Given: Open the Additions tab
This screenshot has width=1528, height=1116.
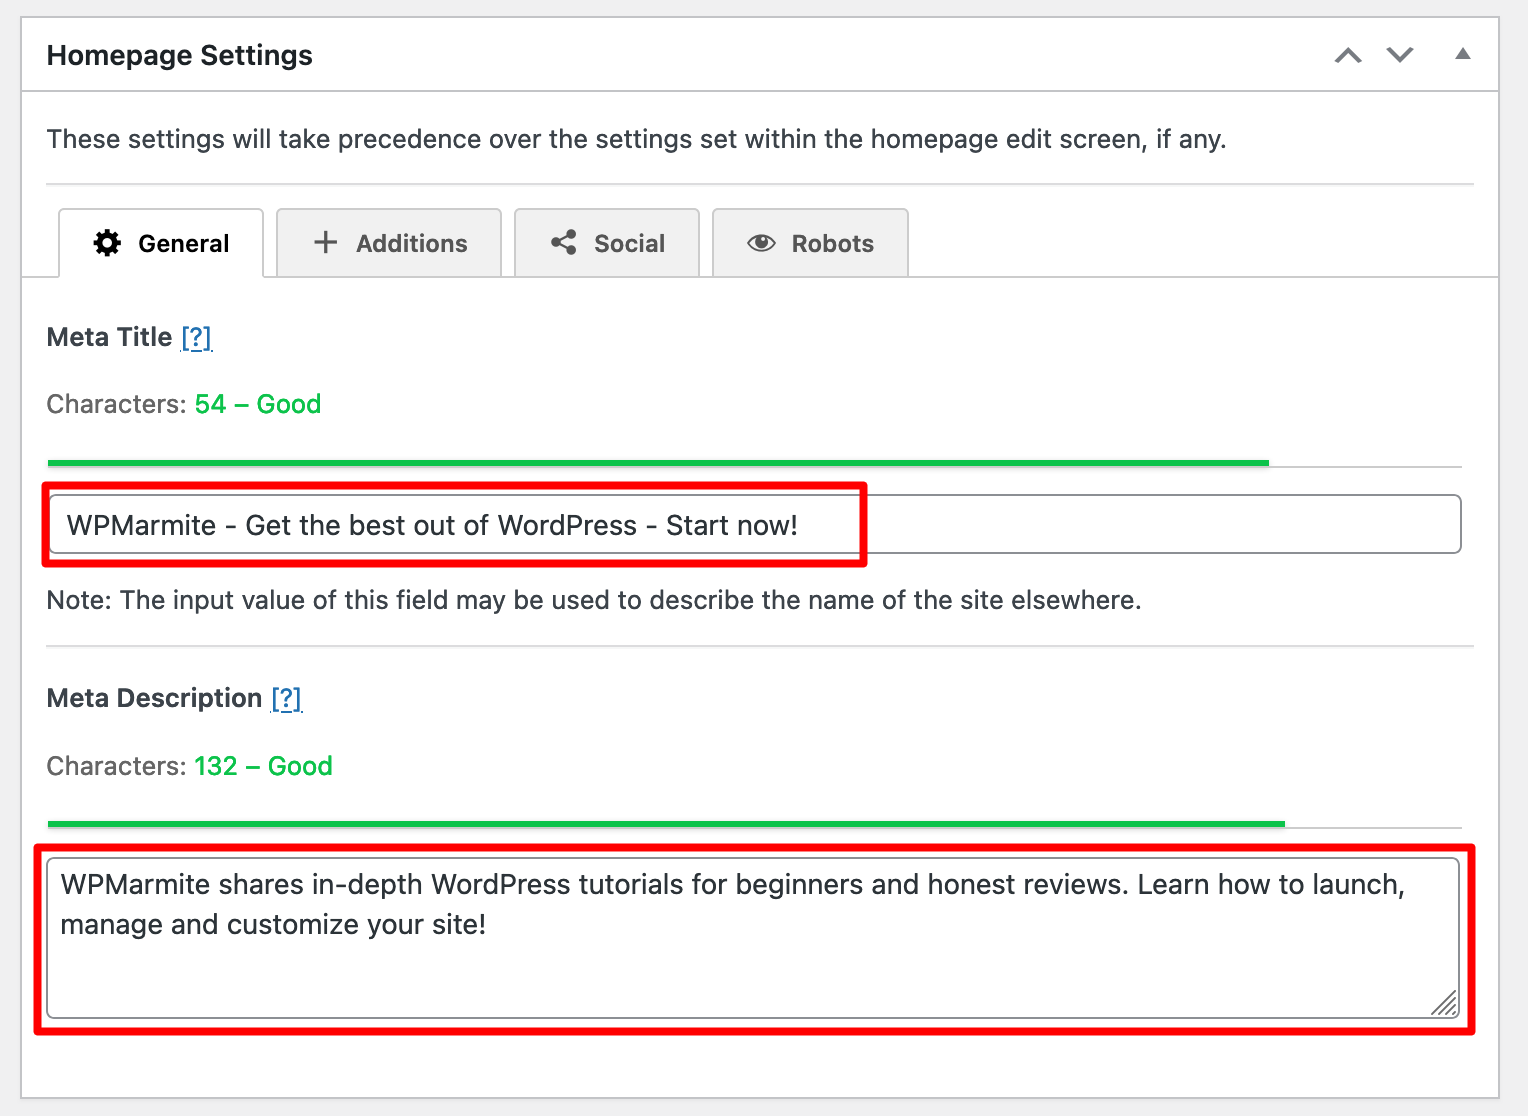Looking at the screenshot, I should [389, 243].
